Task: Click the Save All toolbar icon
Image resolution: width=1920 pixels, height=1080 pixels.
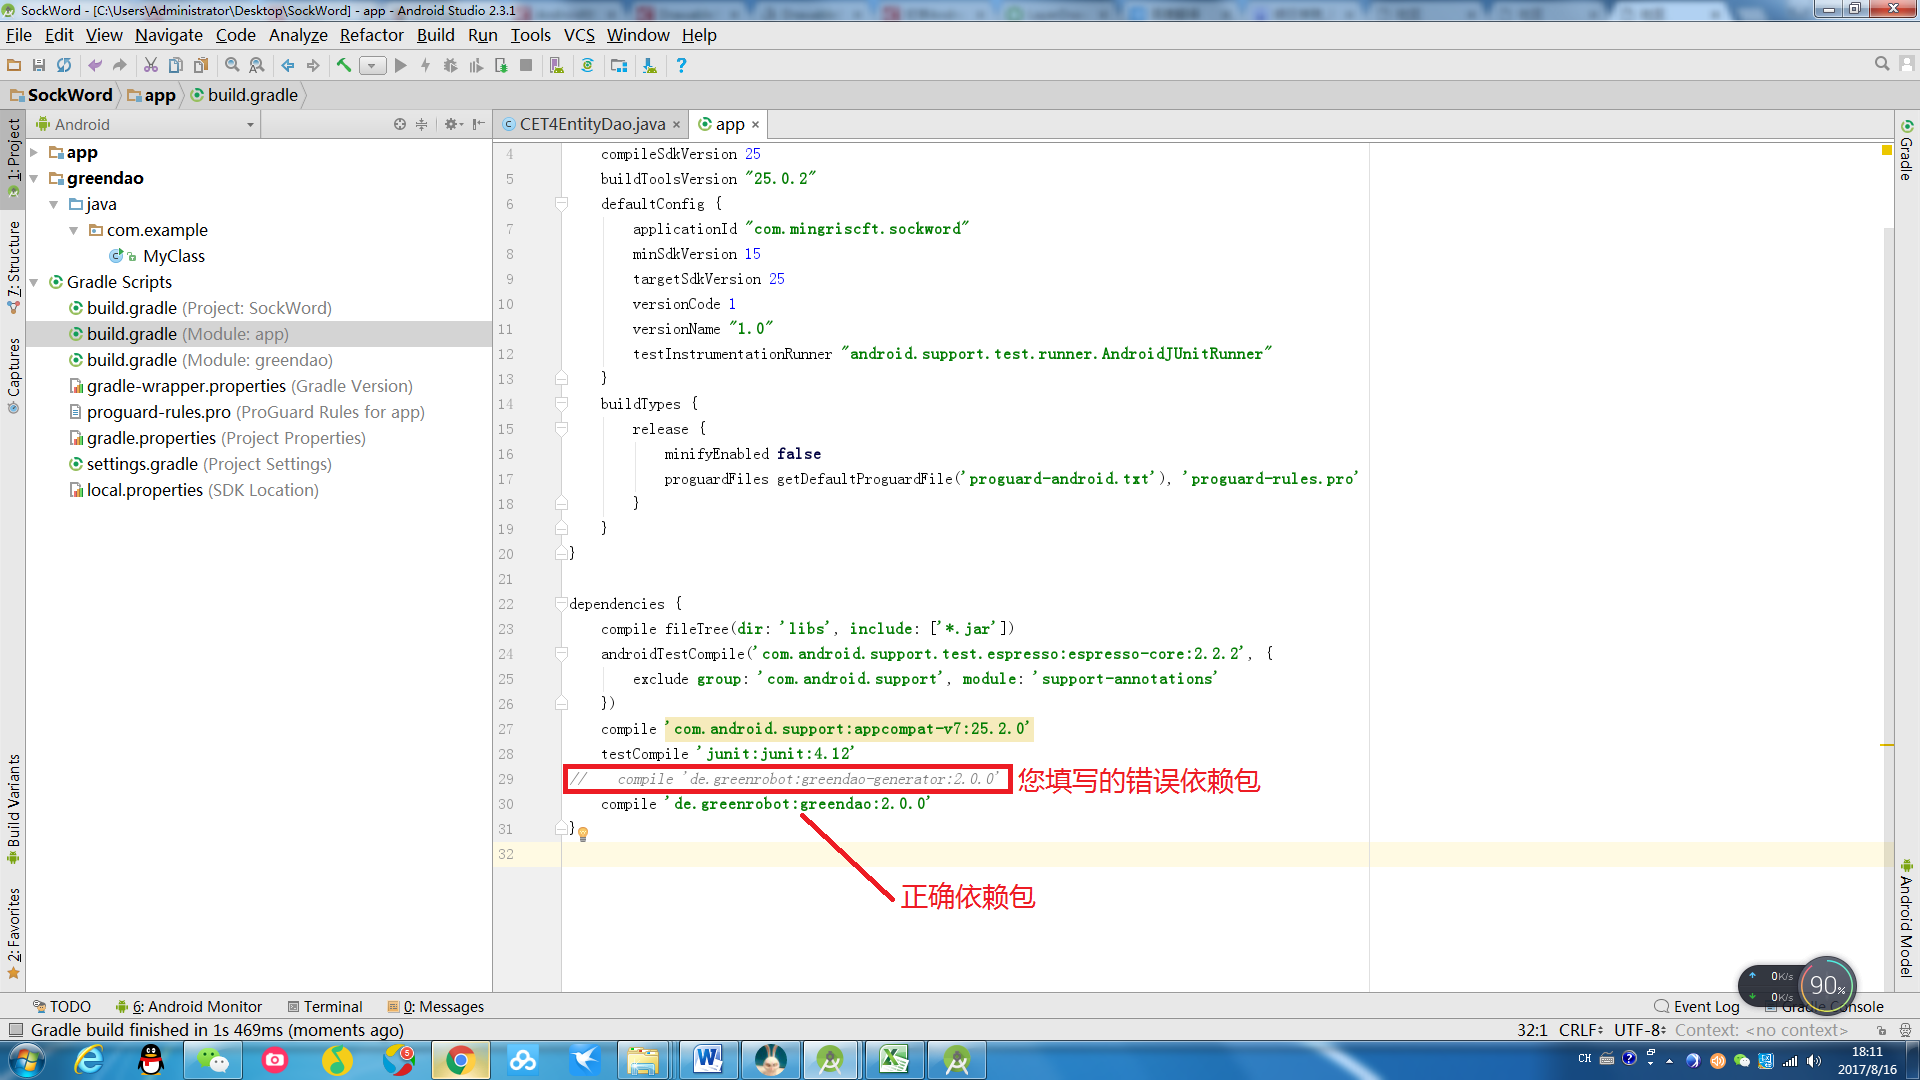Action: [39, 65]
